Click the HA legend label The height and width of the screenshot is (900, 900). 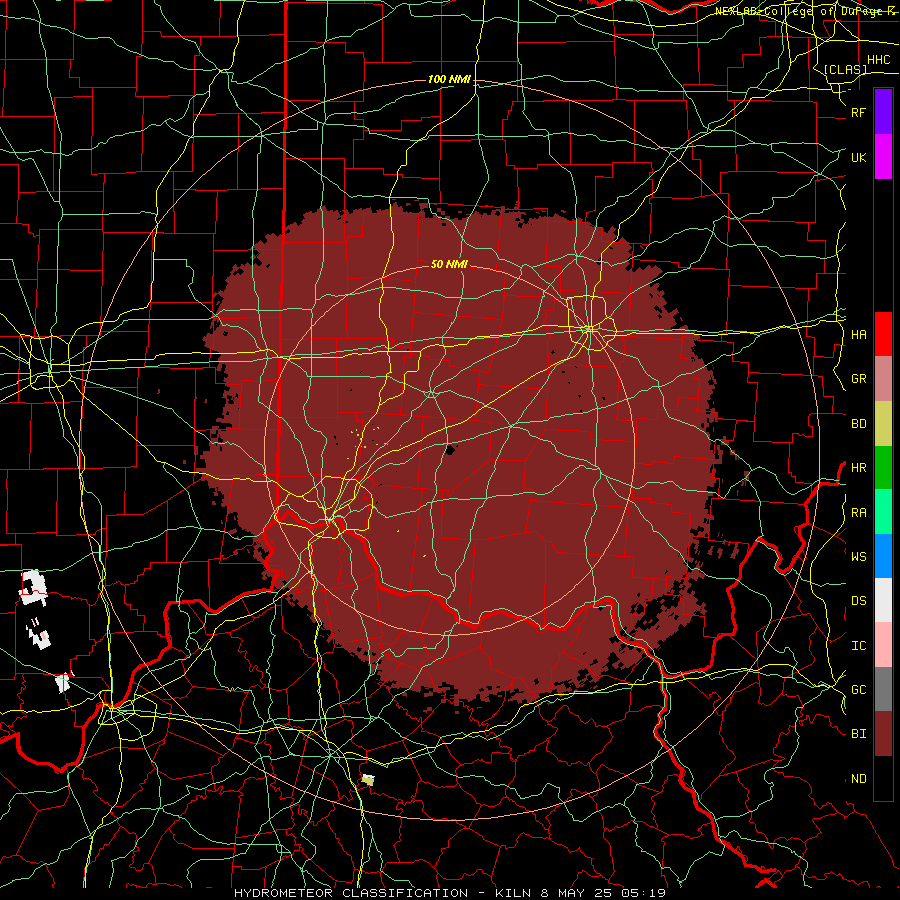[x=859, y=335]
